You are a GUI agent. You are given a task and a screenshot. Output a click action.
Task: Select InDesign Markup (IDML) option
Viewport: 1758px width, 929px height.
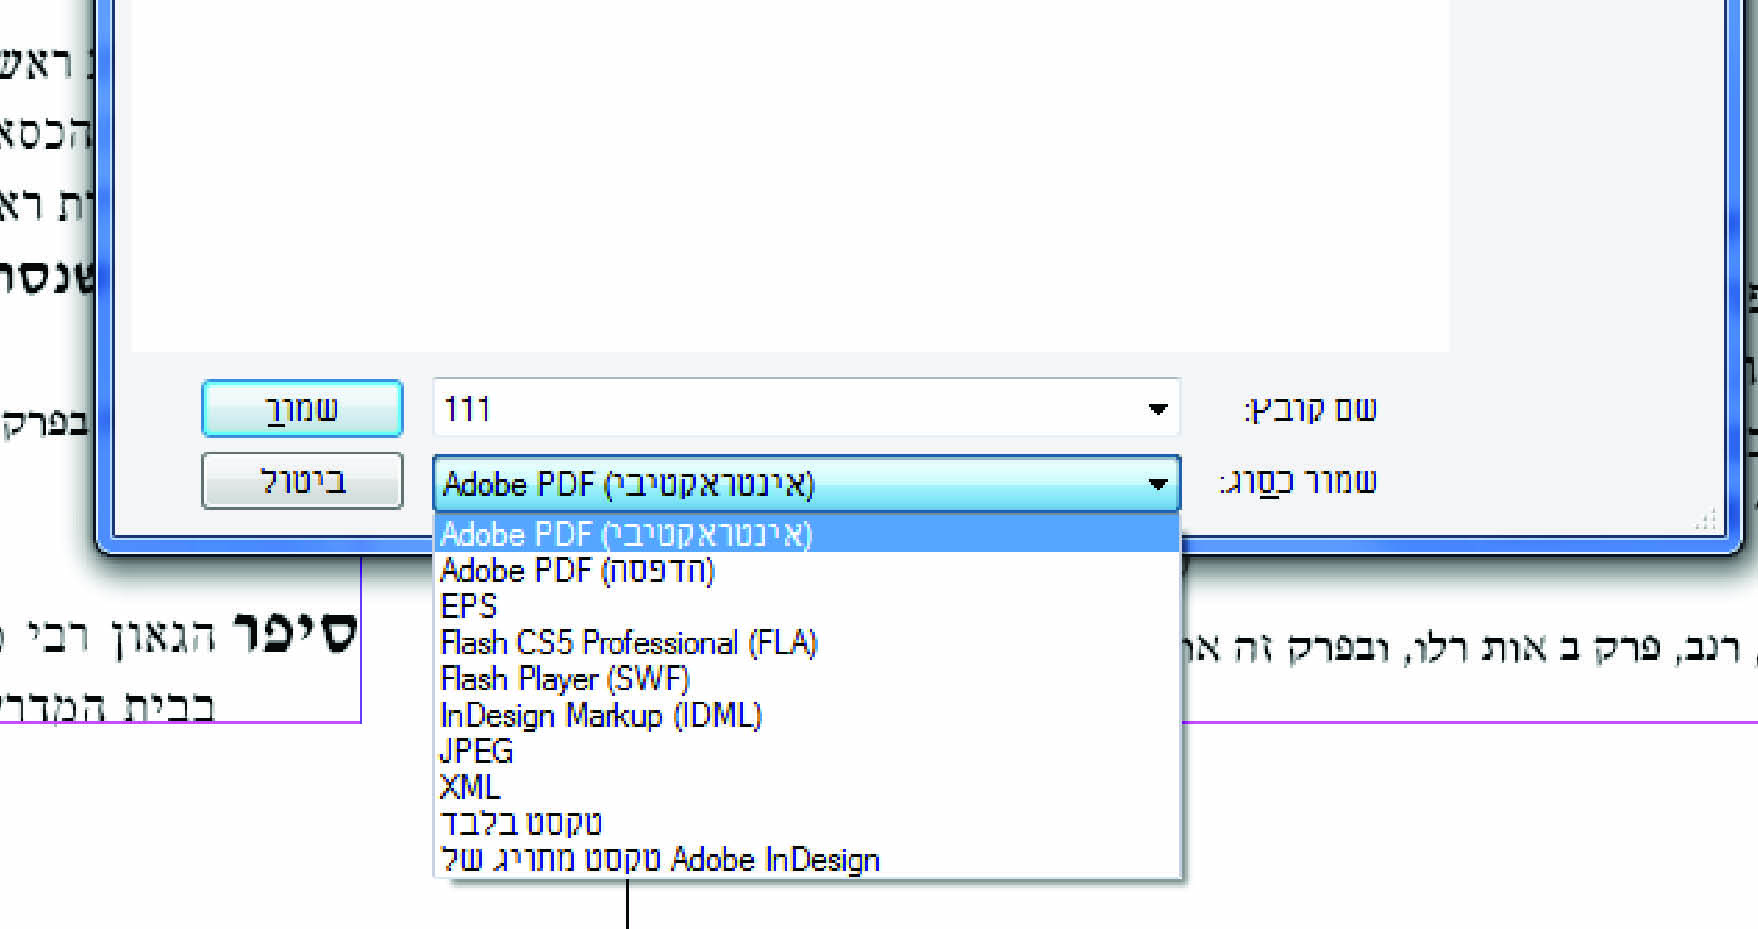(601, 715)
